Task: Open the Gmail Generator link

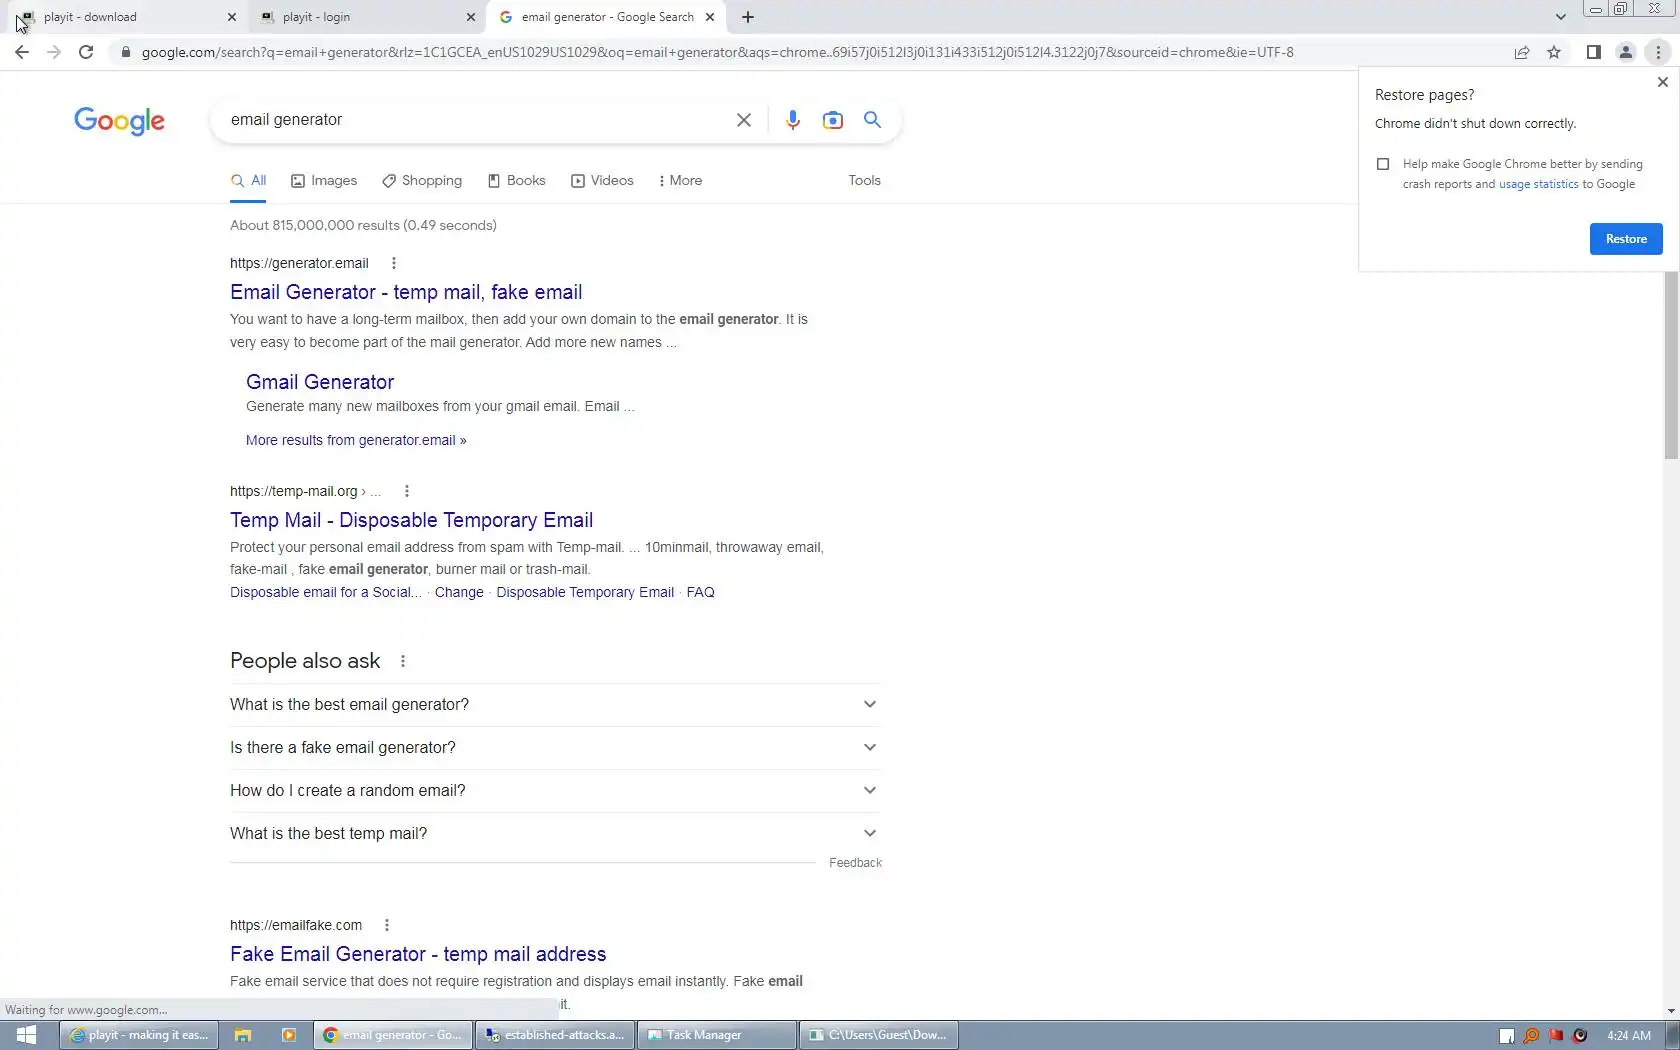Action: (320, 382)
